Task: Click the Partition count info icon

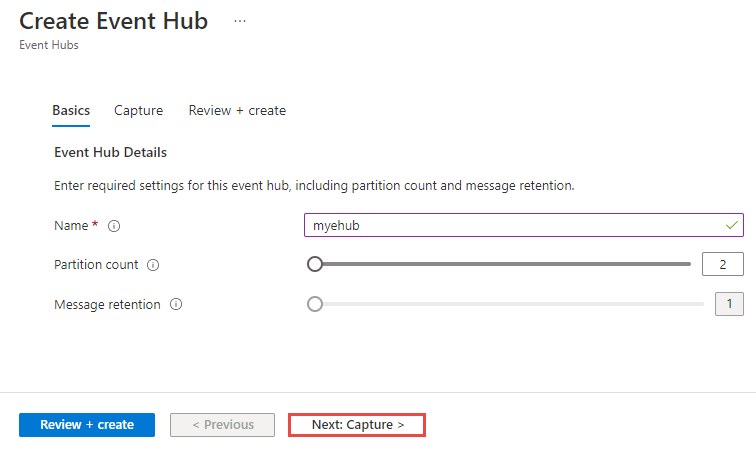Action: pyautogui.click(x=153, y=265)
